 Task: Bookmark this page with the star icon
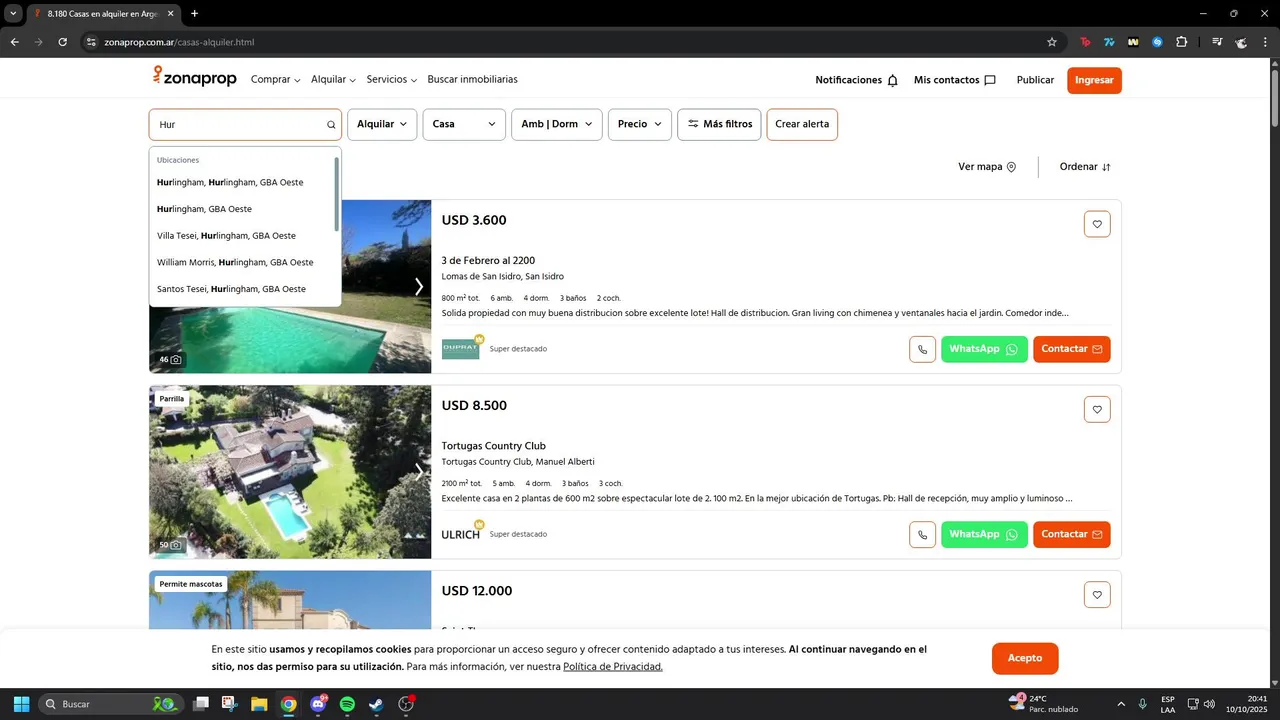[x=1052, y=42]
